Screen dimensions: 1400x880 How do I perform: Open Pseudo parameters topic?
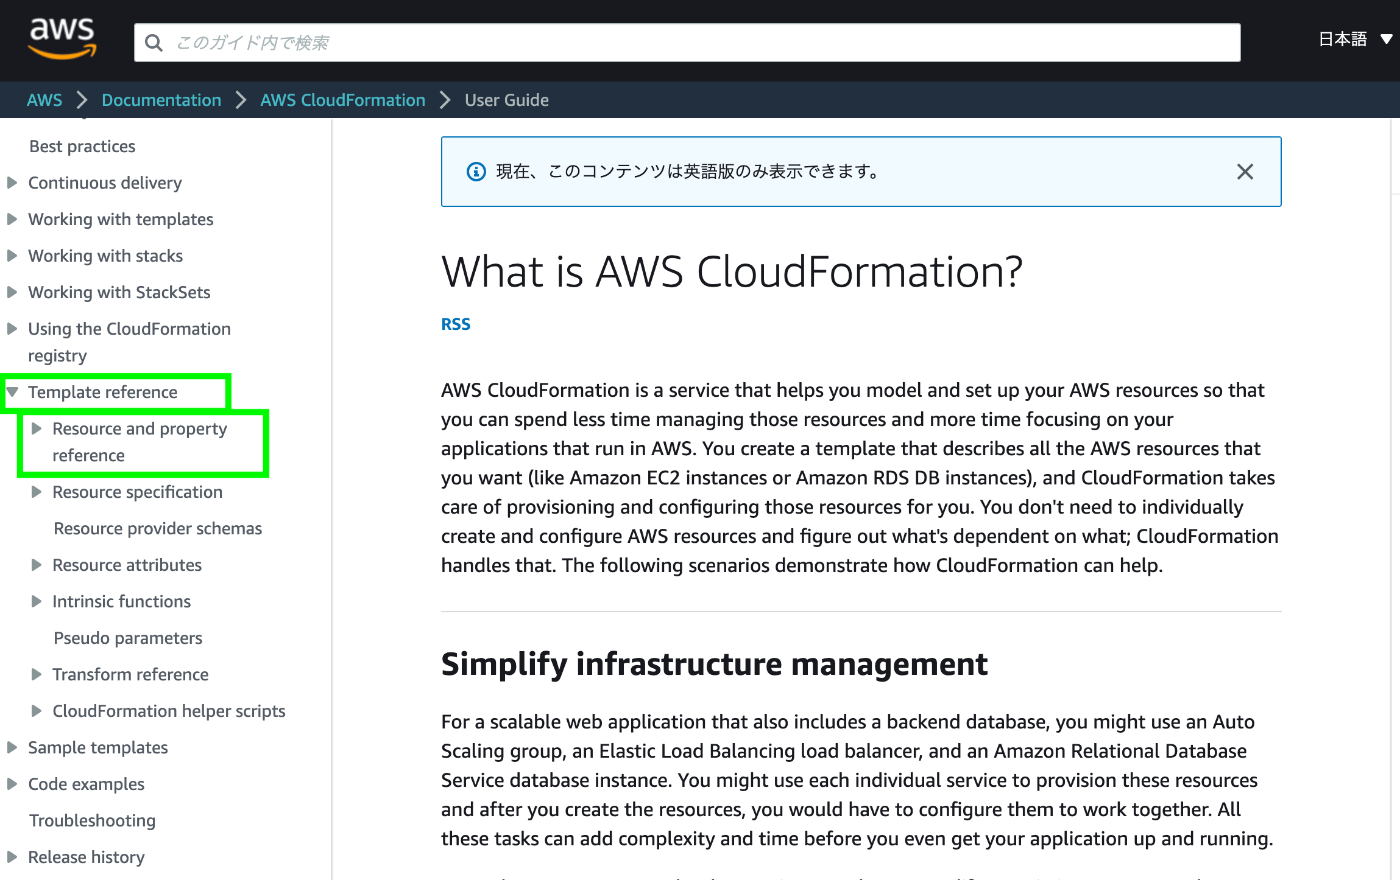point(128,638)
